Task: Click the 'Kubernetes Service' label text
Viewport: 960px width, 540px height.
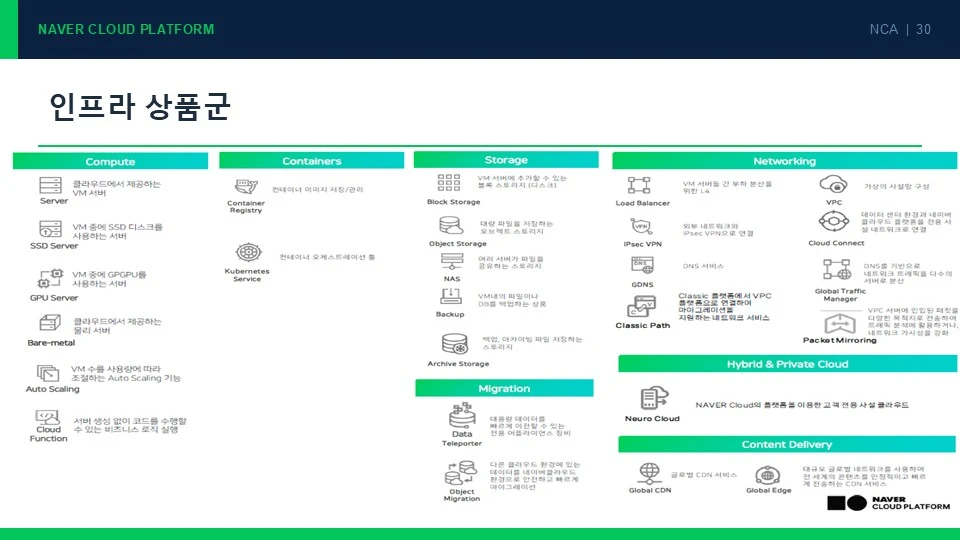Action: pyautogui.click(x=247, y=275)
